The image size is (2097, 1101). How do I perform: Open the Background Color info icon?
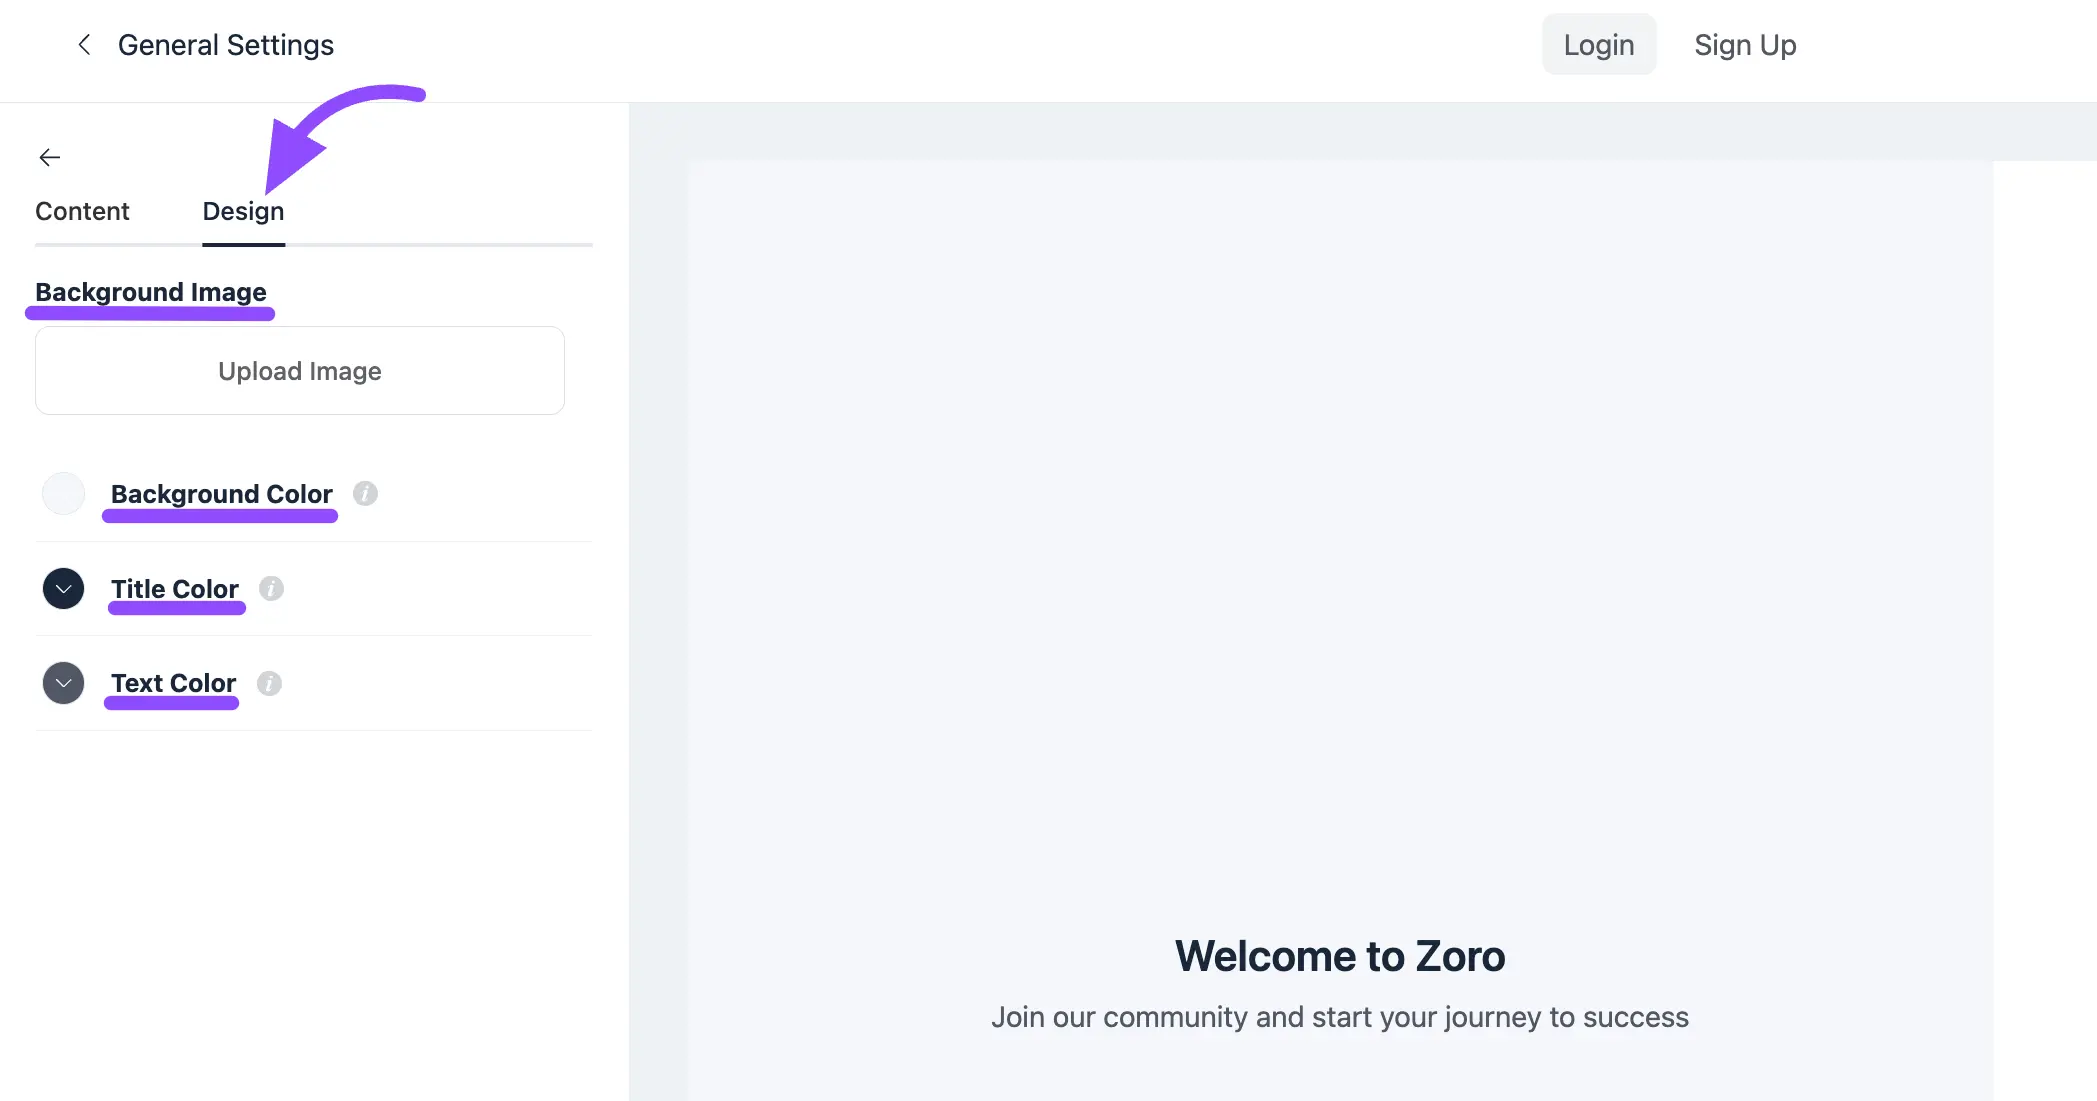coord(366,493)
